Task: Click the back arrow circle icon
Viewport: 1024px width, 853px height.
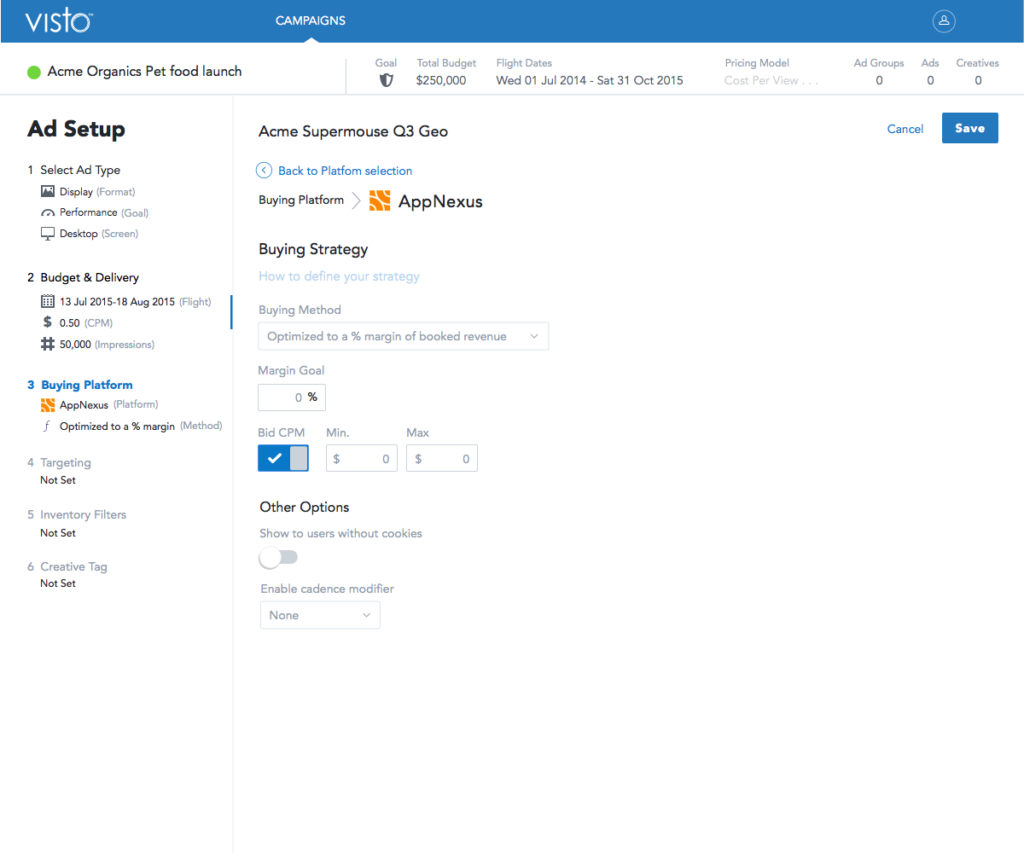Action: [x=264, y=170]
